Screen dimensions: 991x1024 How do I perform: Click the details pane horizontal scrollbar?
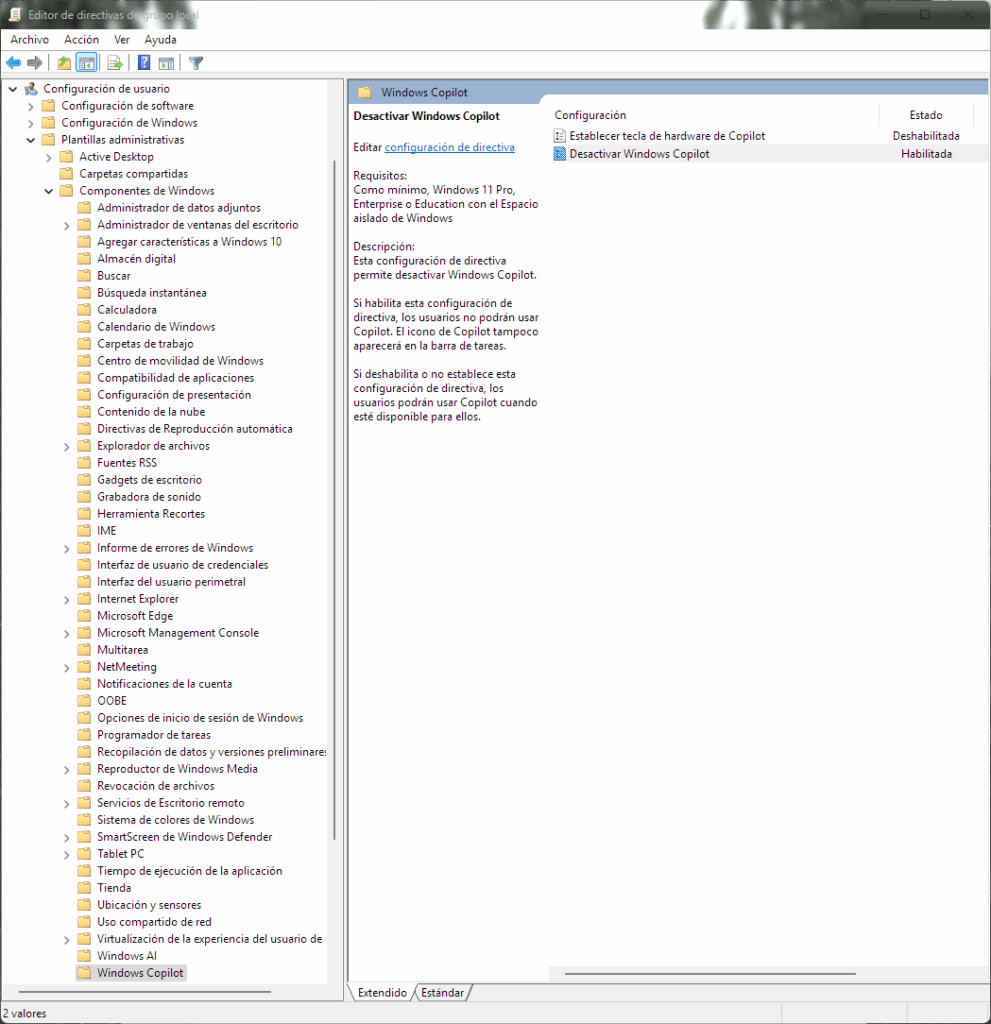[710, 974]
